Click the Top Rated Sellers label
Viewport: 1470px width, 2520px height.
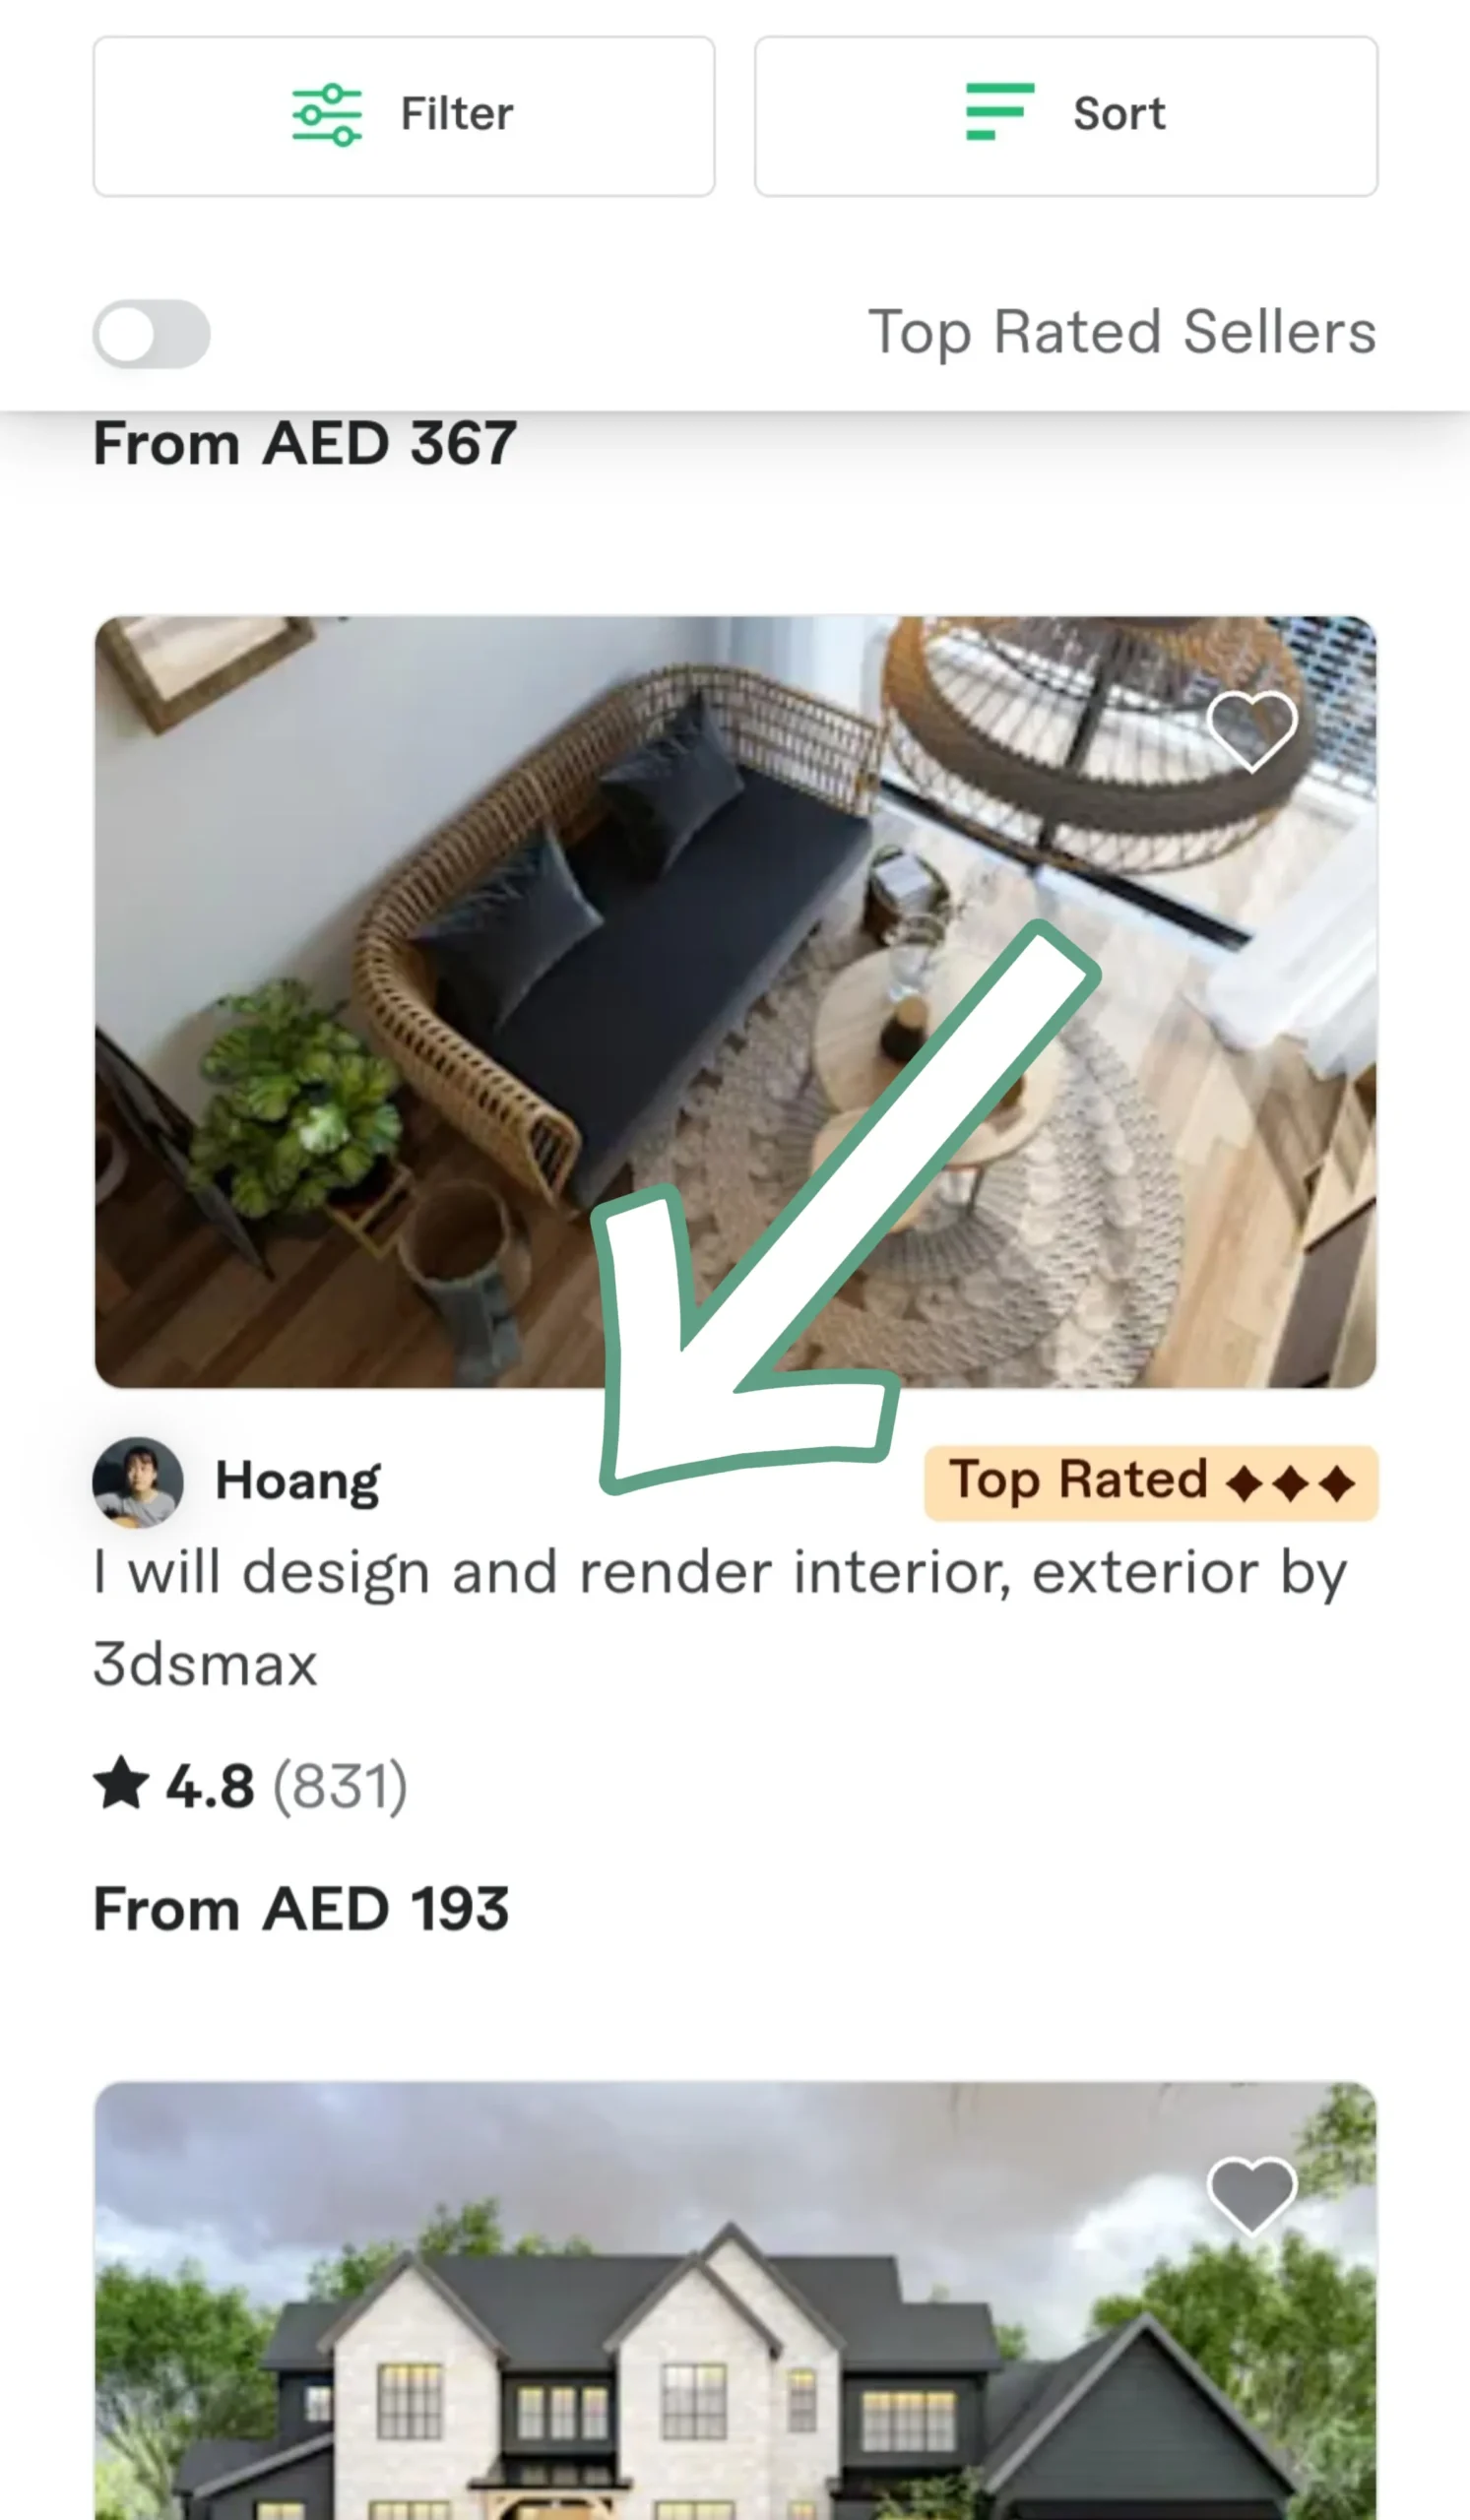coord(1122,333)
